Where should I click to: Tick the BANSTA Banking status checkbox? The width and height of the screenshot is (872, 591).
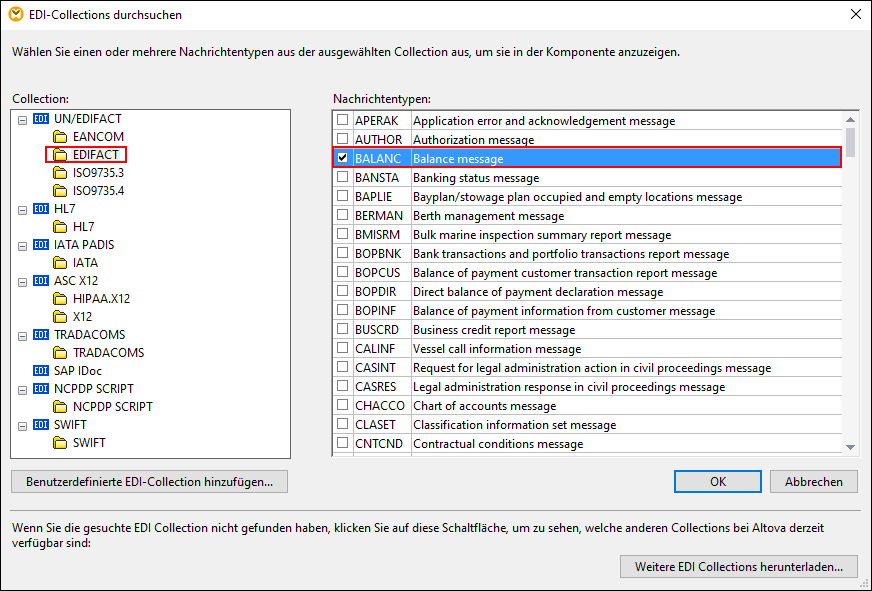point(343,177)
